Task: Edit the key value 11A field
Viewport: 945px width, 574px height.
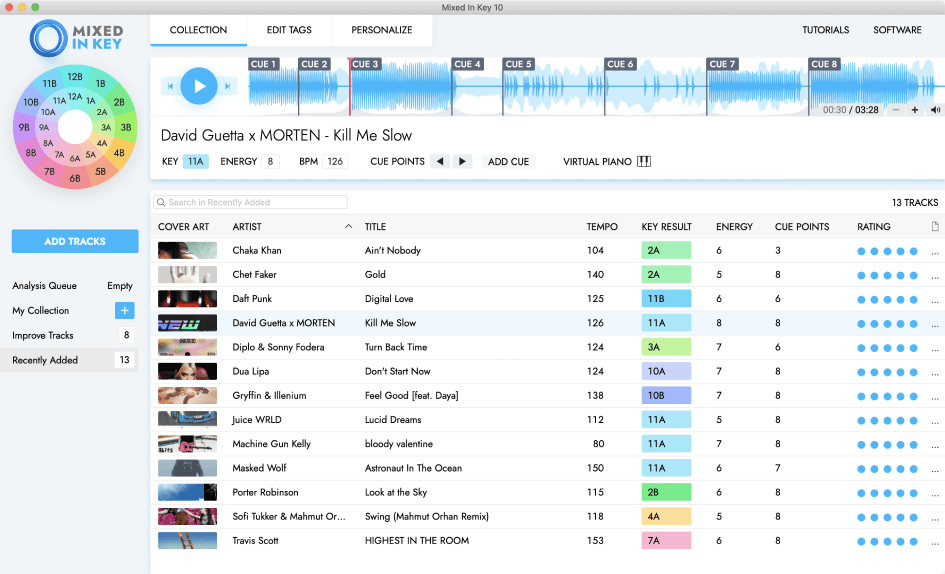Action: pos(195,162)
